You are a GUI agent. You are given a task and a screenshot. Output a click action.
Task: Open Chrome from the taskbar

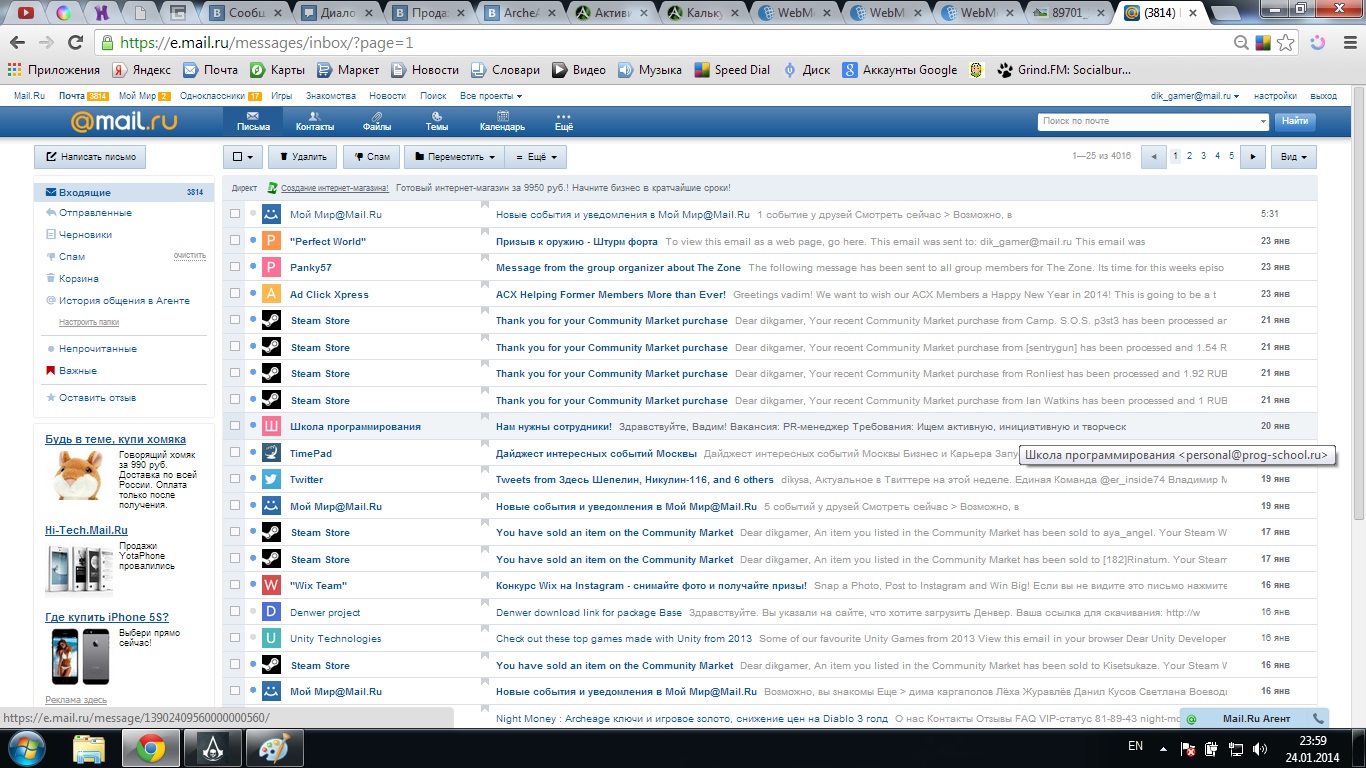coord(151,748)
